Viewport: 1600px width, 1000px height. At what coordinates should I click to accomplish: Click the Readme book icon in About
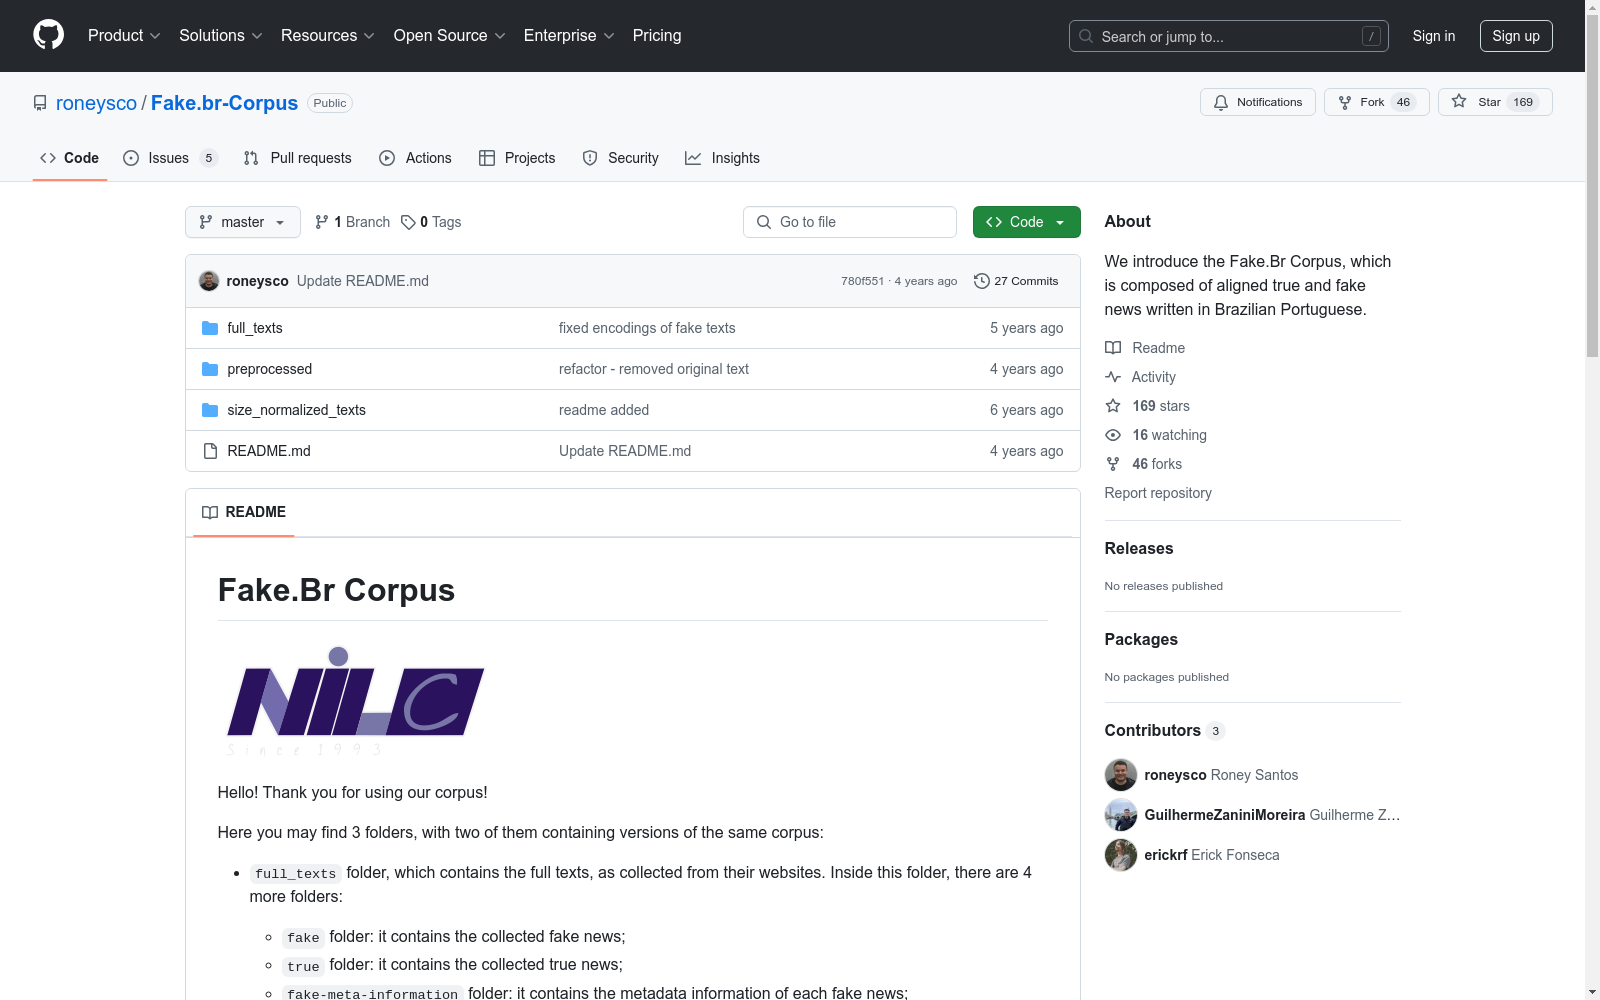pyautogui.click(x=1113, y=348)
